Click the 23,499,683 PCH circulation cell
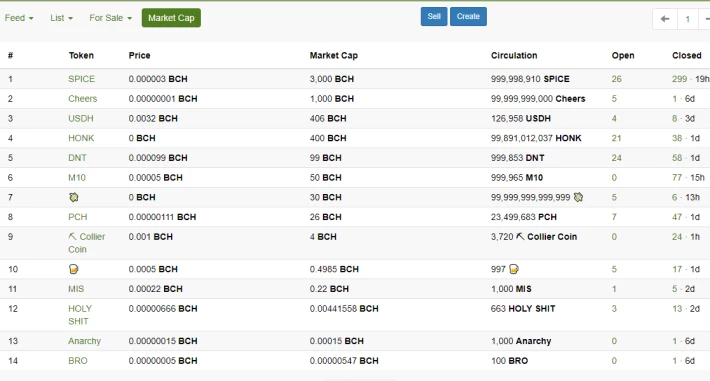This screenshot has width=710, height=381. (x=524, y=217)
